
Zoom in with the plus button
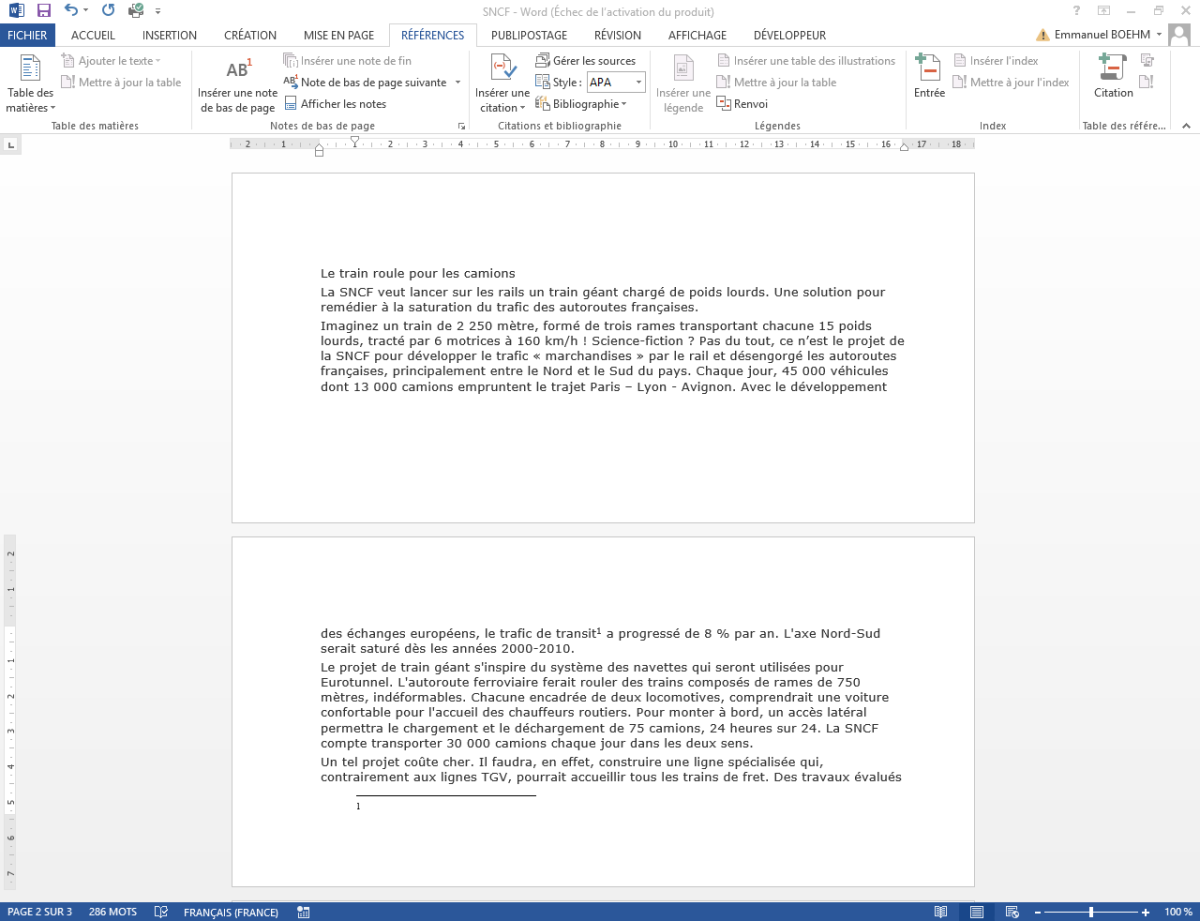1146,912
